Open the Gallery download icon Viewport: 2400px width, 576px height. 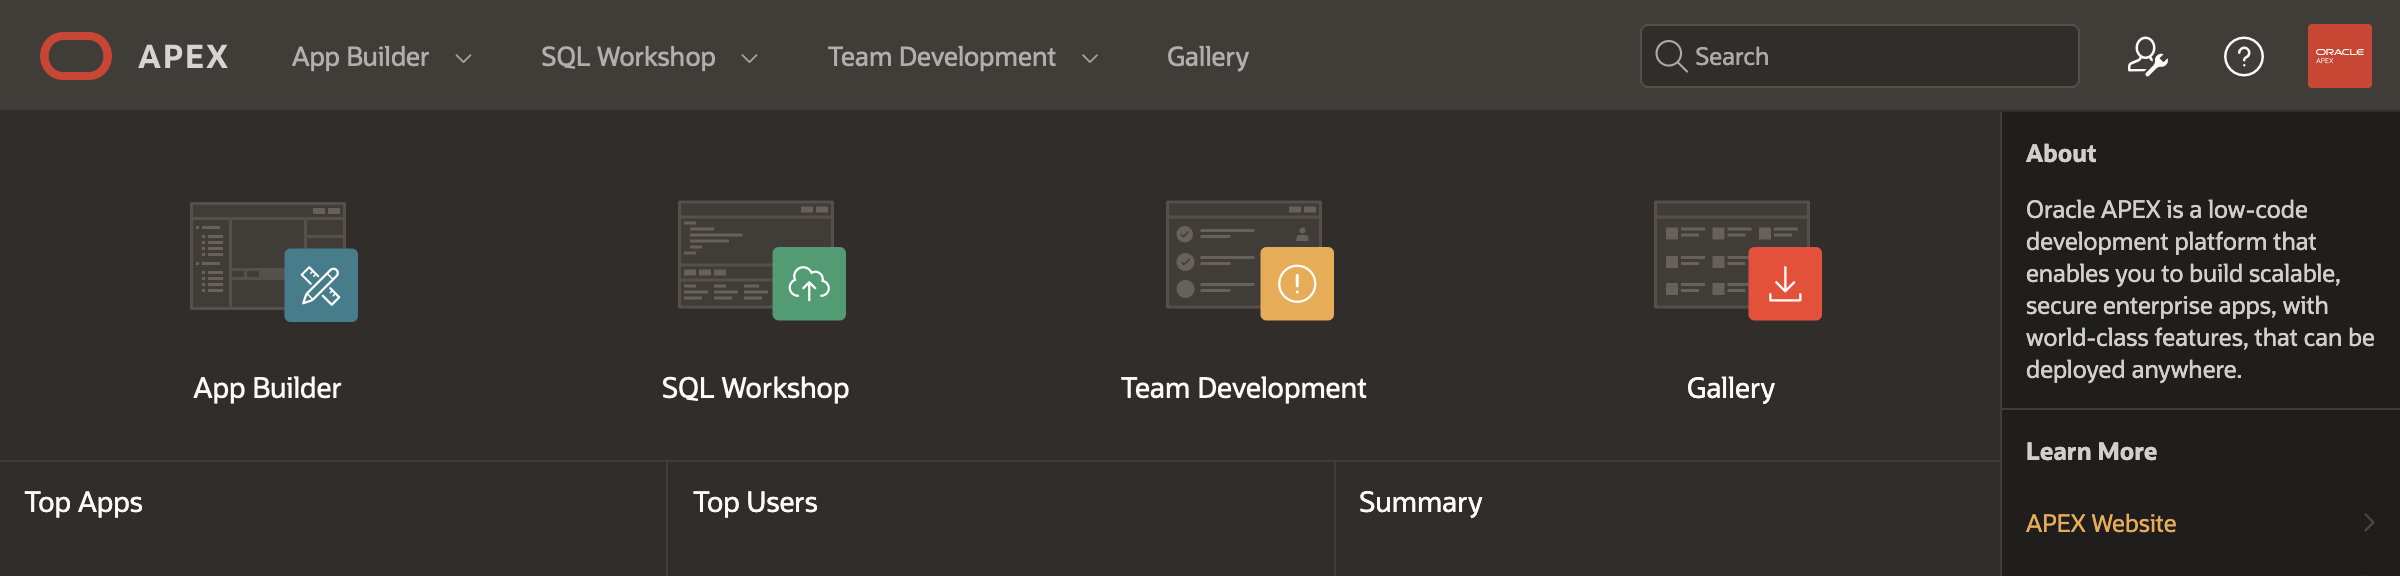[1784, 285]
